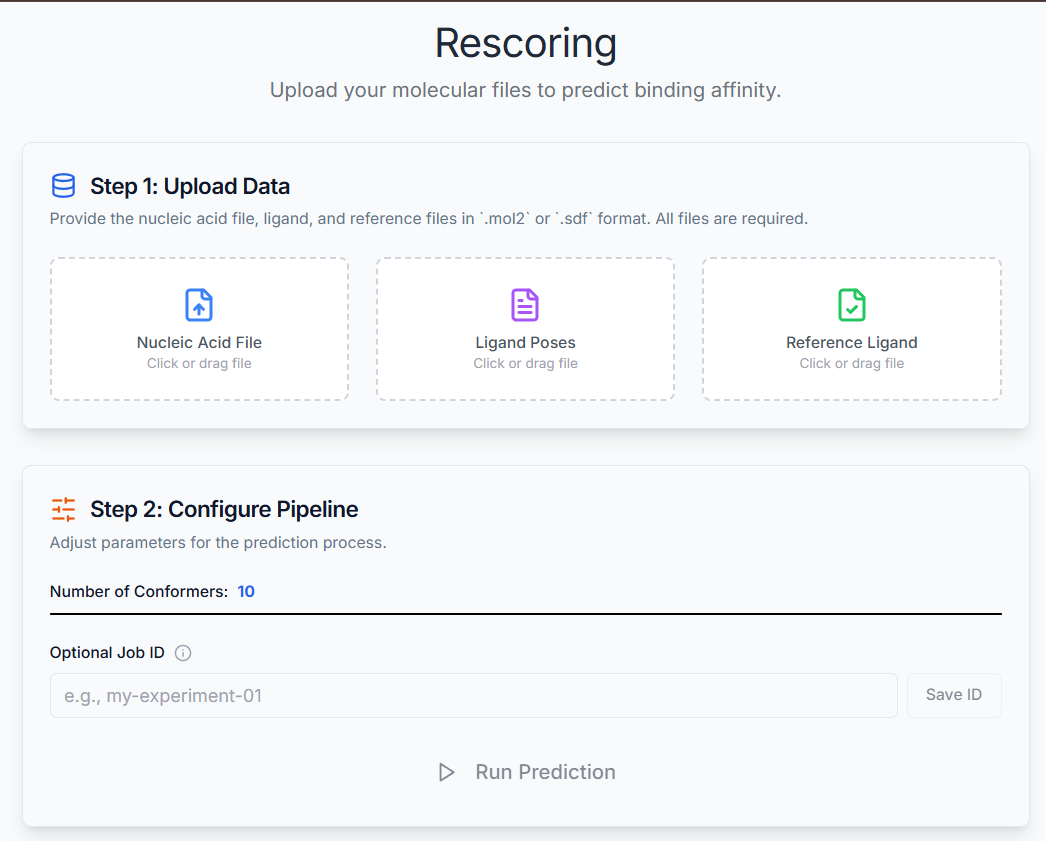
Task: Open the info tooltip beside Optional Job ID
Action: [x=182, y=652]
